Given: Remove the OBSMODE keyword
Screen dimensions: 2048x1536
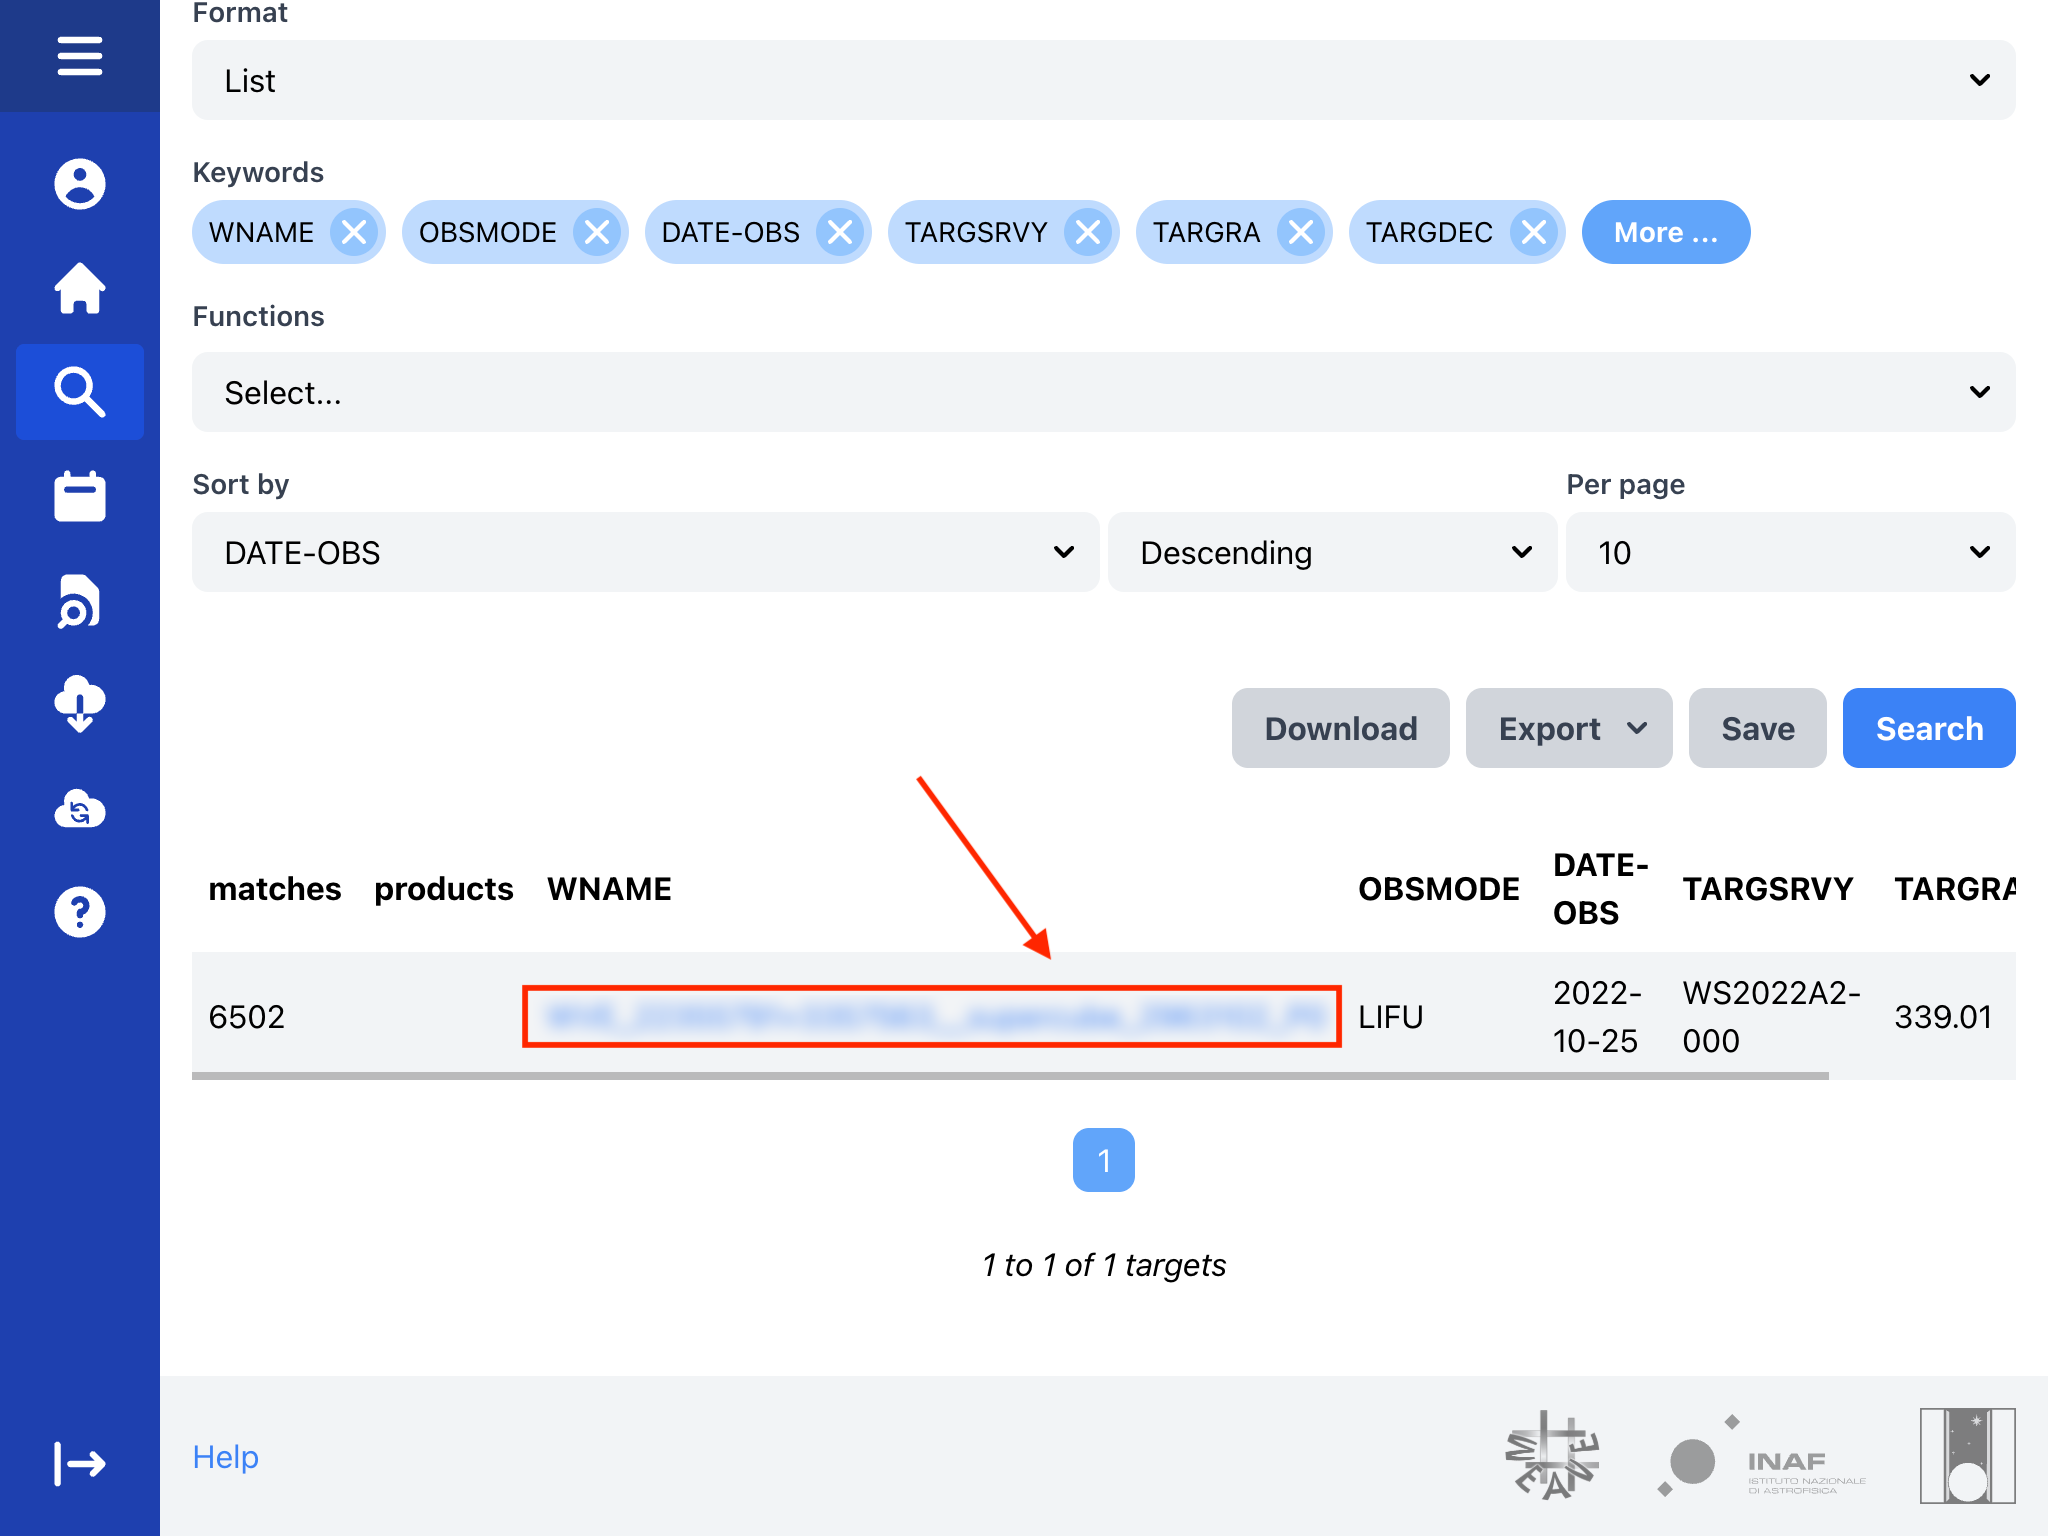Looking at the screenshot, I should (597, 232).
